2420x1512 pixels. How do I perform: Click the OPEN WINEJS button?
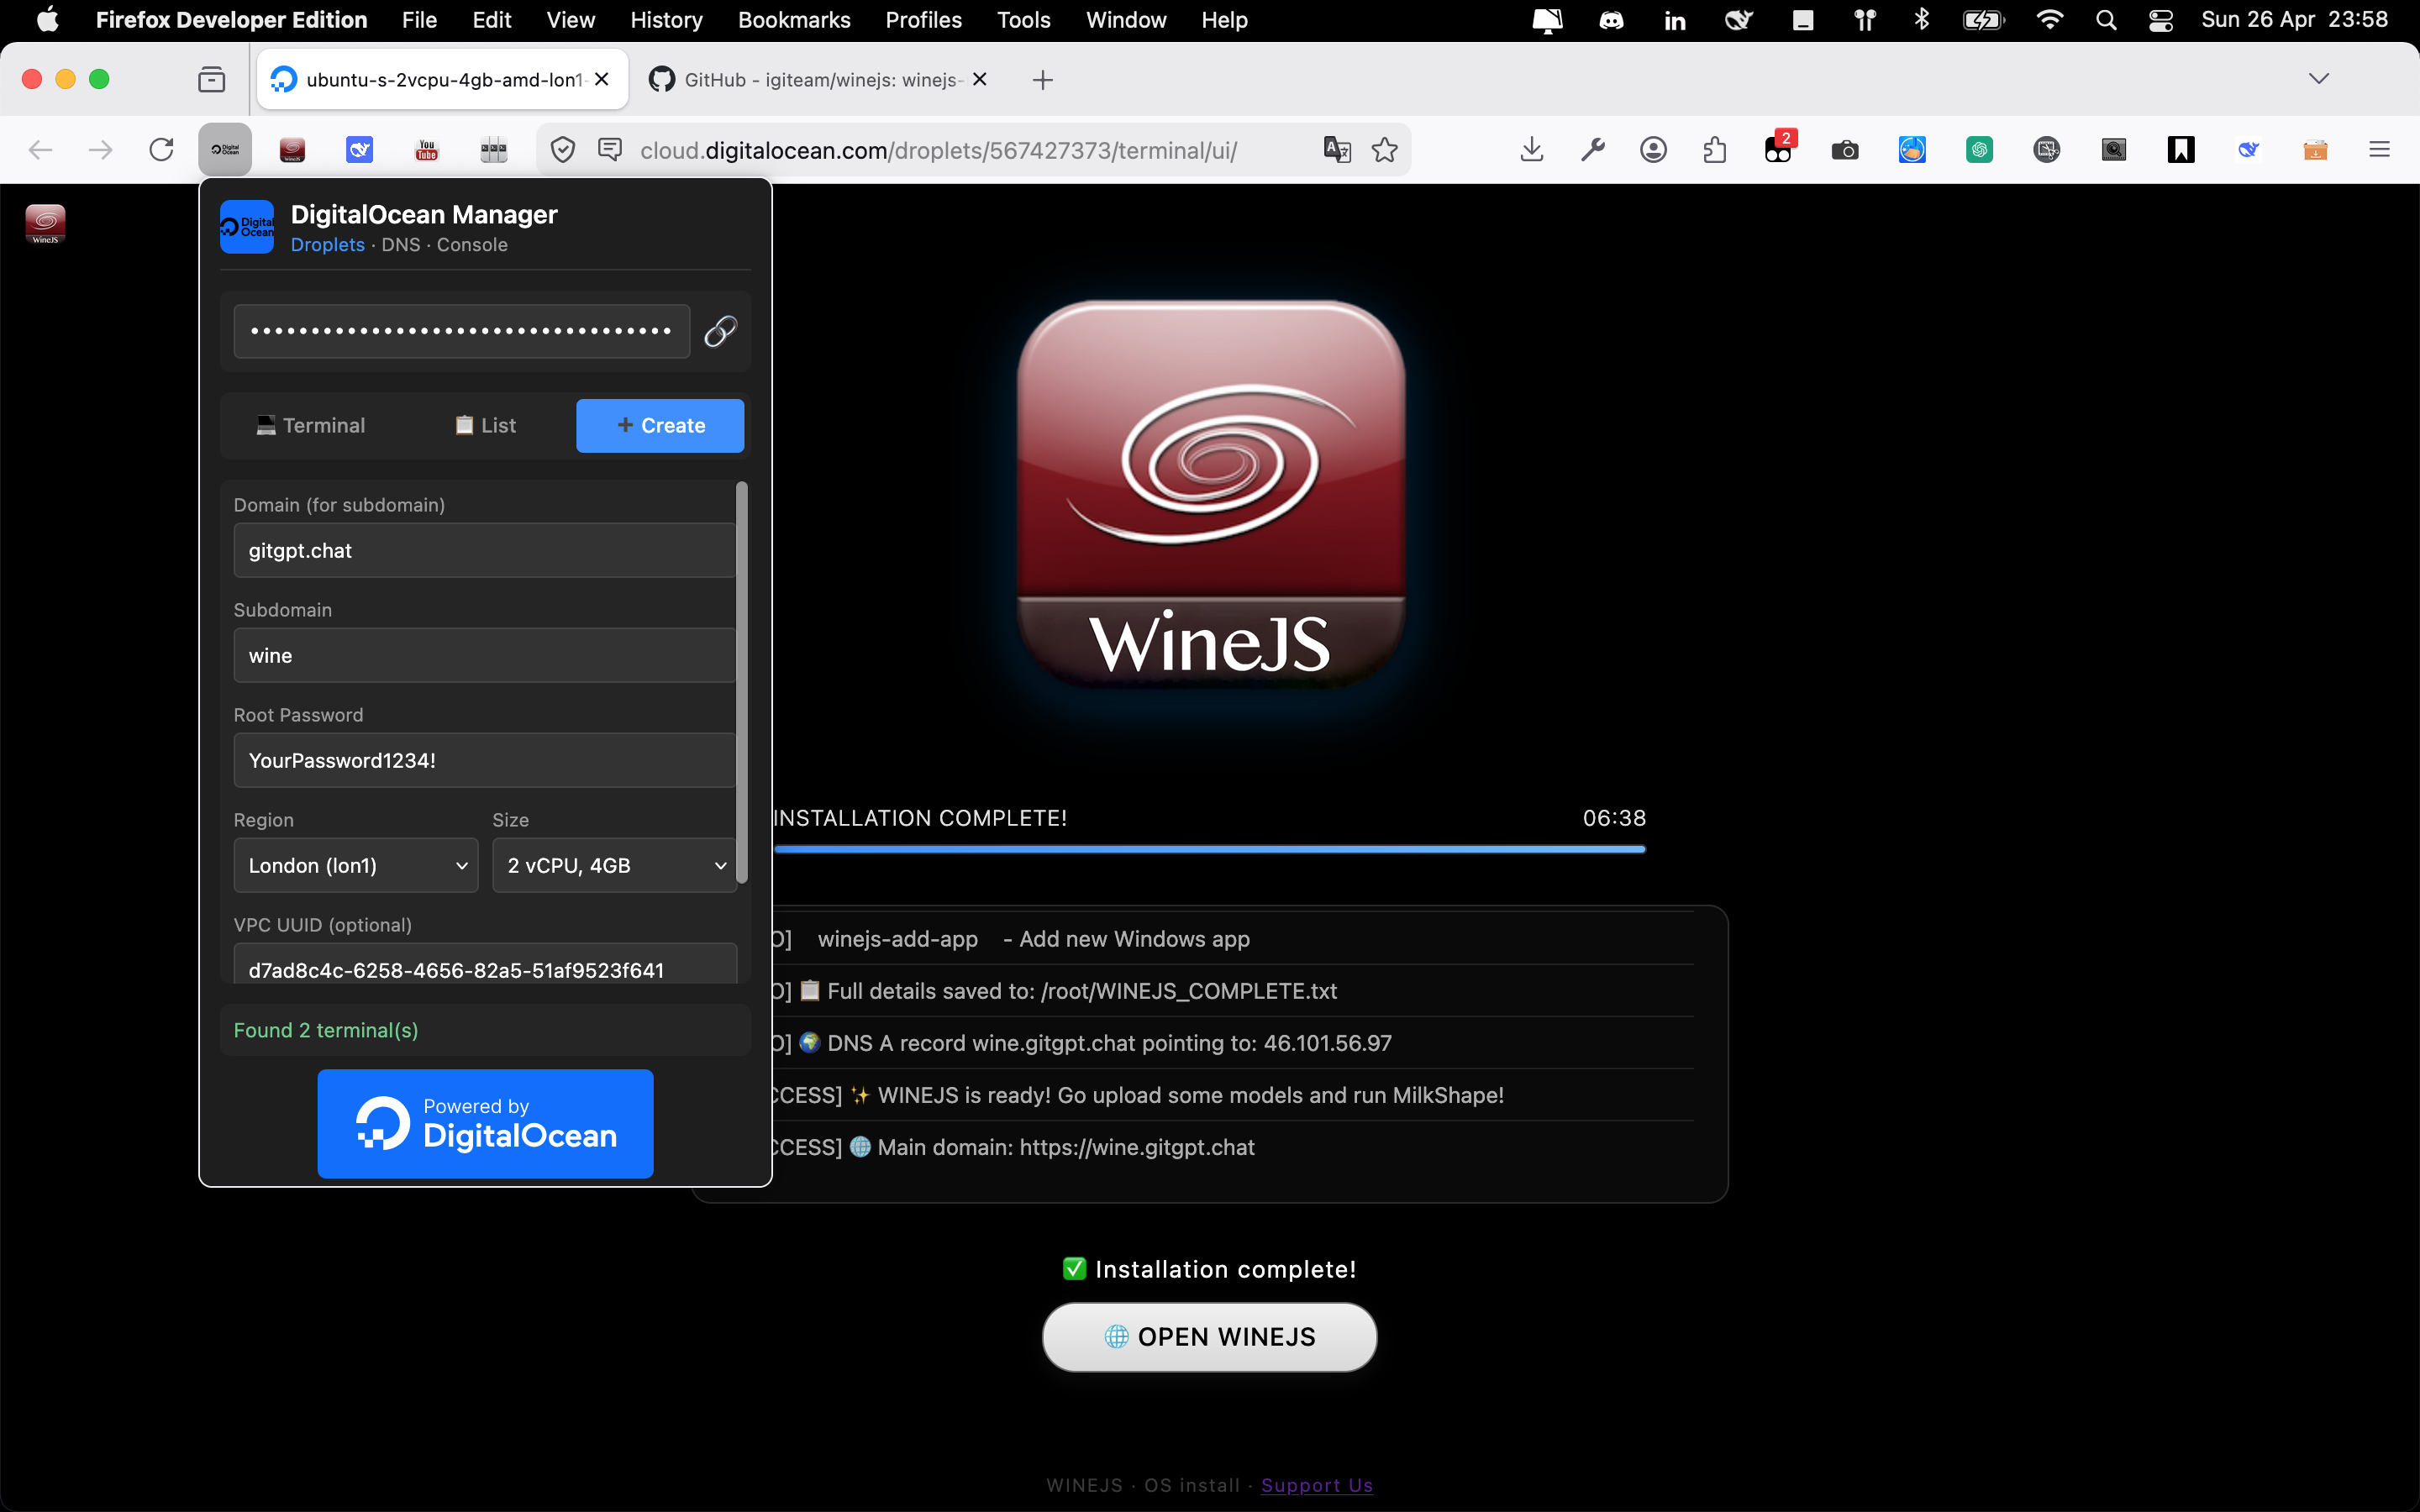pos(1210,1337)
